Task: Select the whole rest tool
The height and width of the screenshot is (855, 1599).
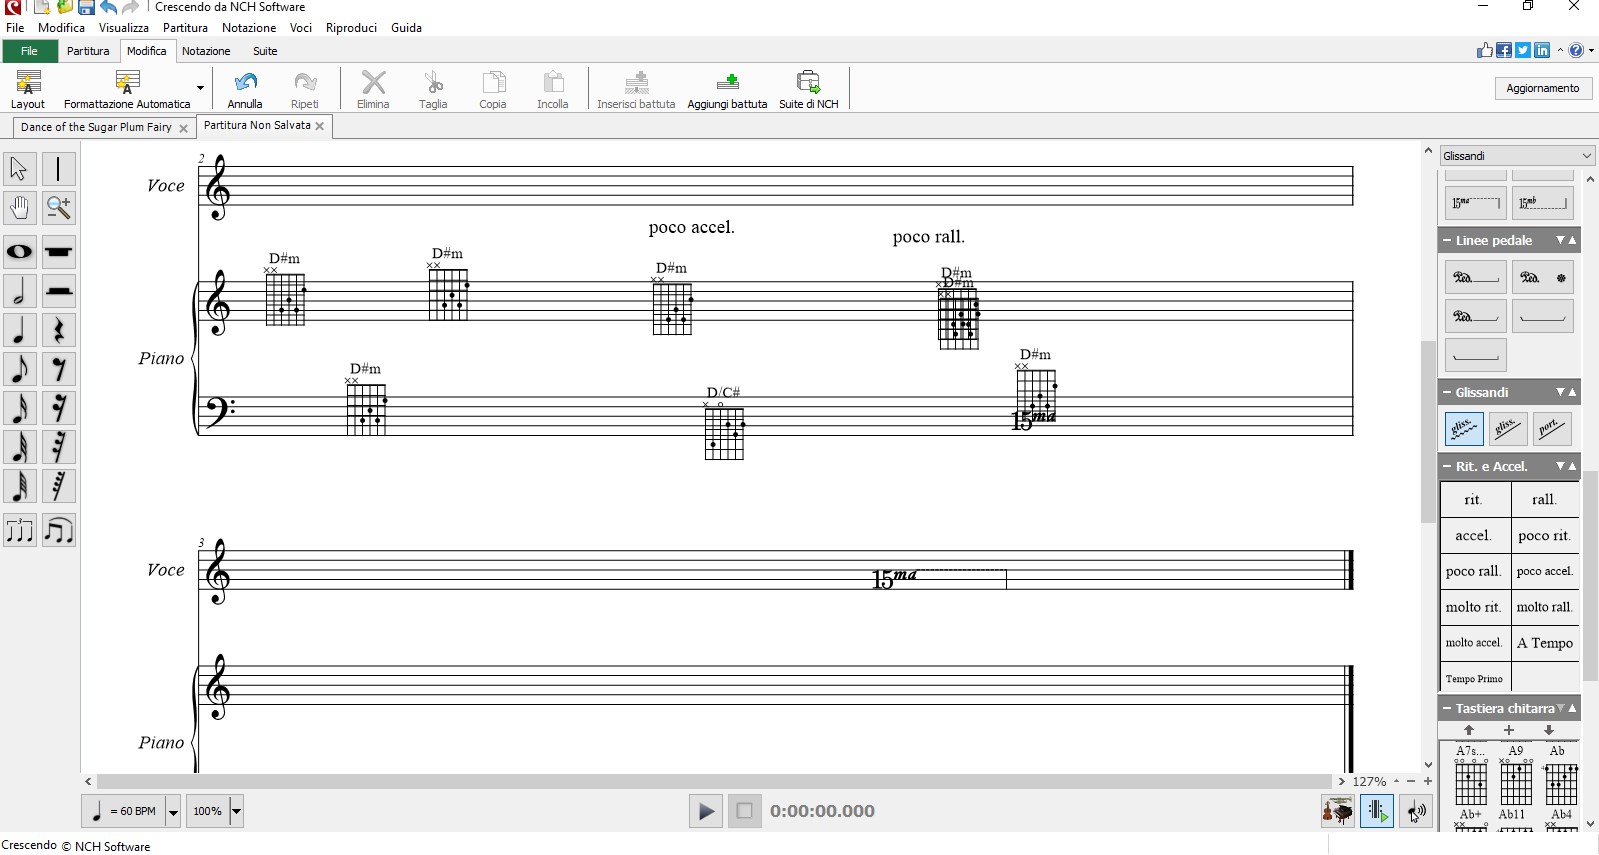Action: (59, 252)
